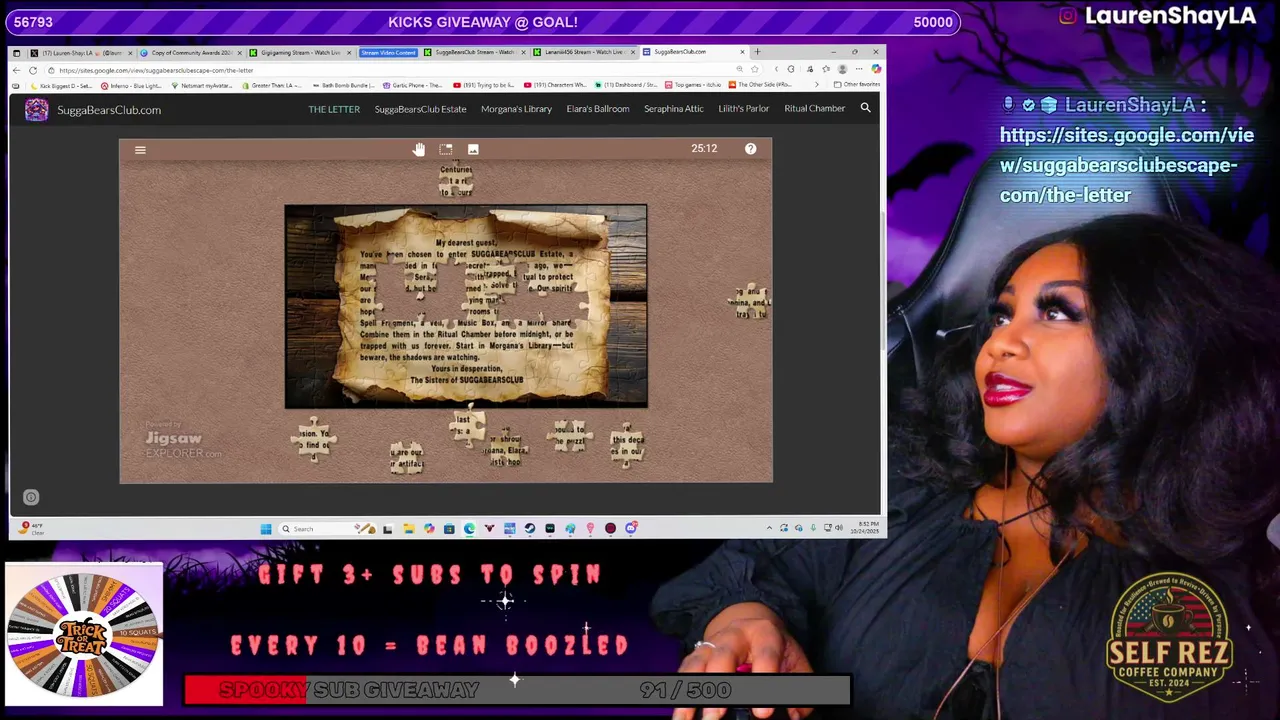This screenshot has width=1280, height=720.
Task: Switch to Gigigaming Stream tab
Action: coord(300,52)
